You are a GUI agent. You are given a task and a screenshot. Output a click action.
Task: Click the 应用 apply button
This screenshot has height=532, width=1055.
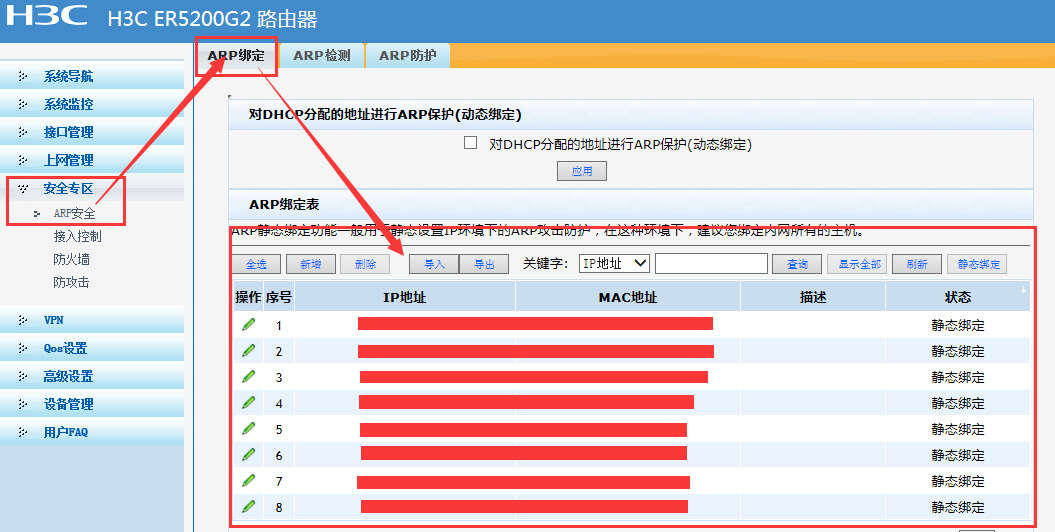click(582, 171)
